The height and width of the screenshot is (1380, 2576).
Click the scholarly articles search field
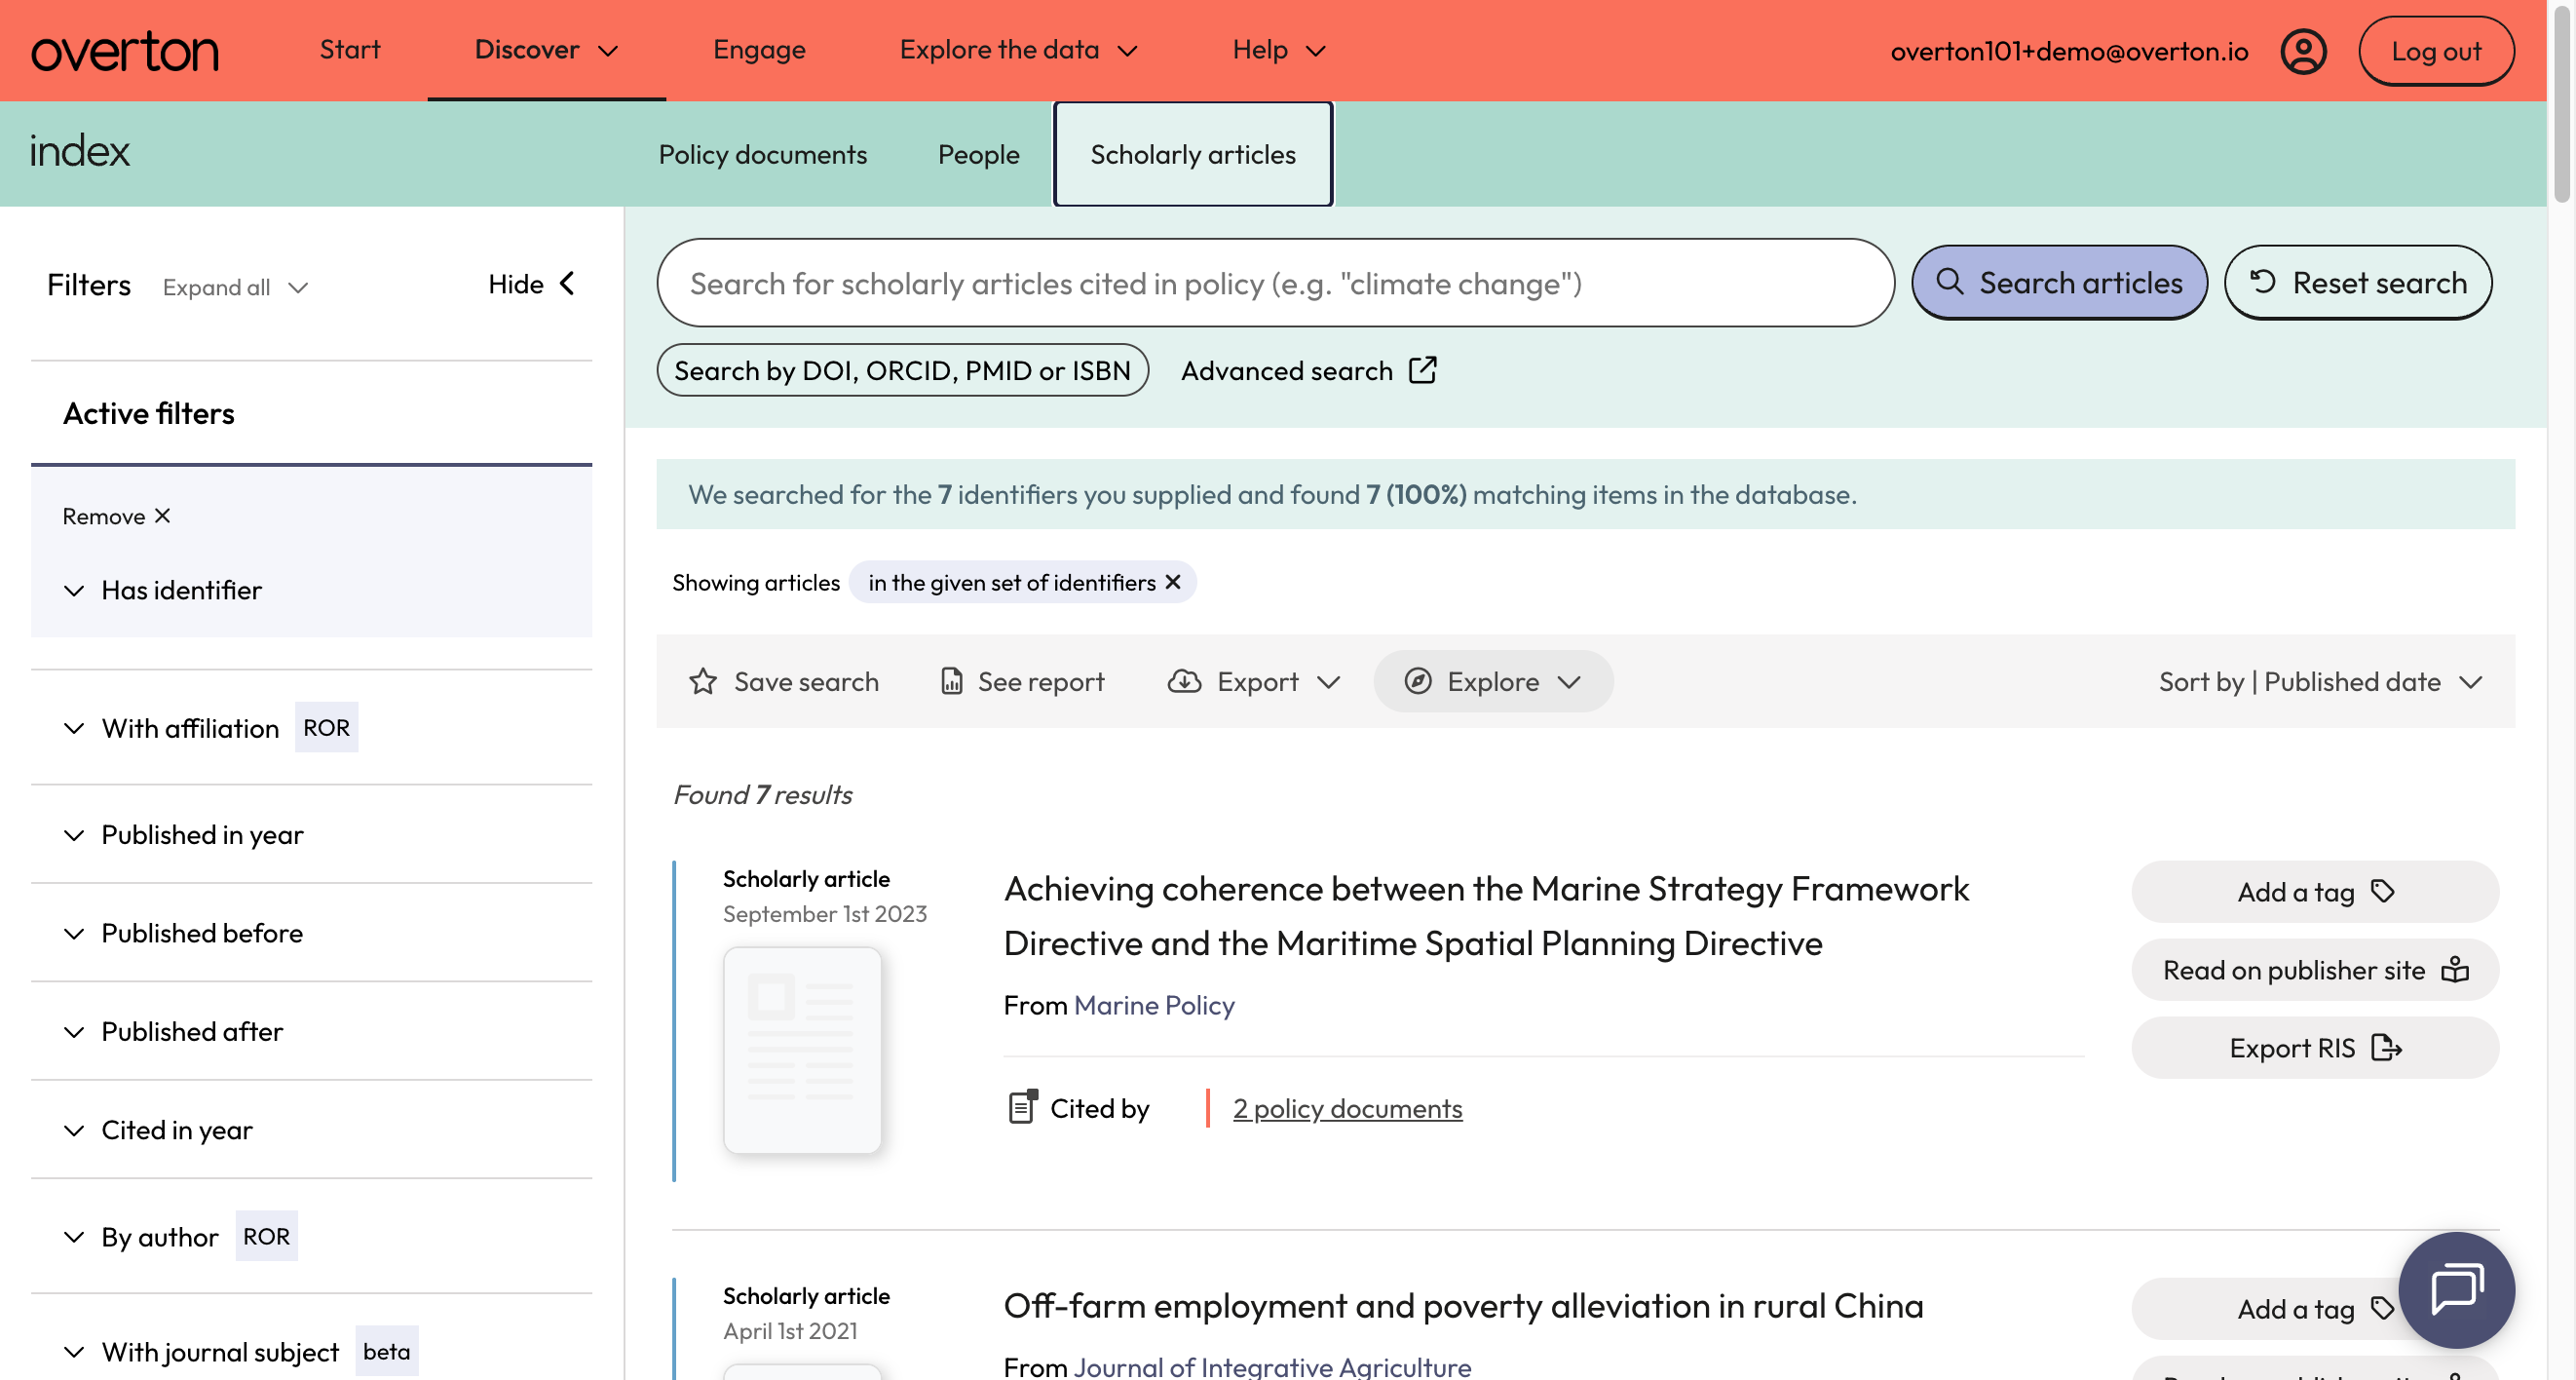[1275, 283]
